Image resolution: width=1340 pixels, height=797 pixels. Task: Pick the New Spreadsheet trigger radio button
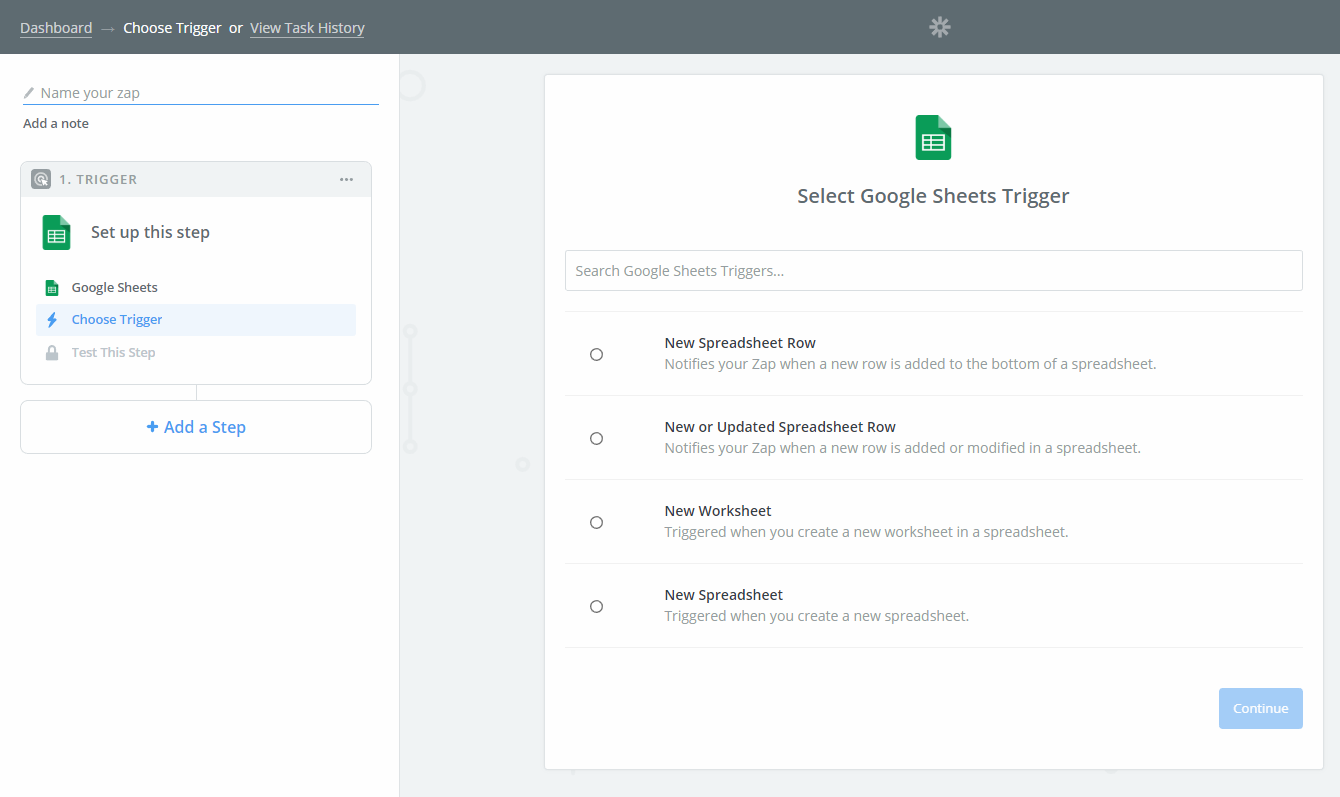[596, 606]
